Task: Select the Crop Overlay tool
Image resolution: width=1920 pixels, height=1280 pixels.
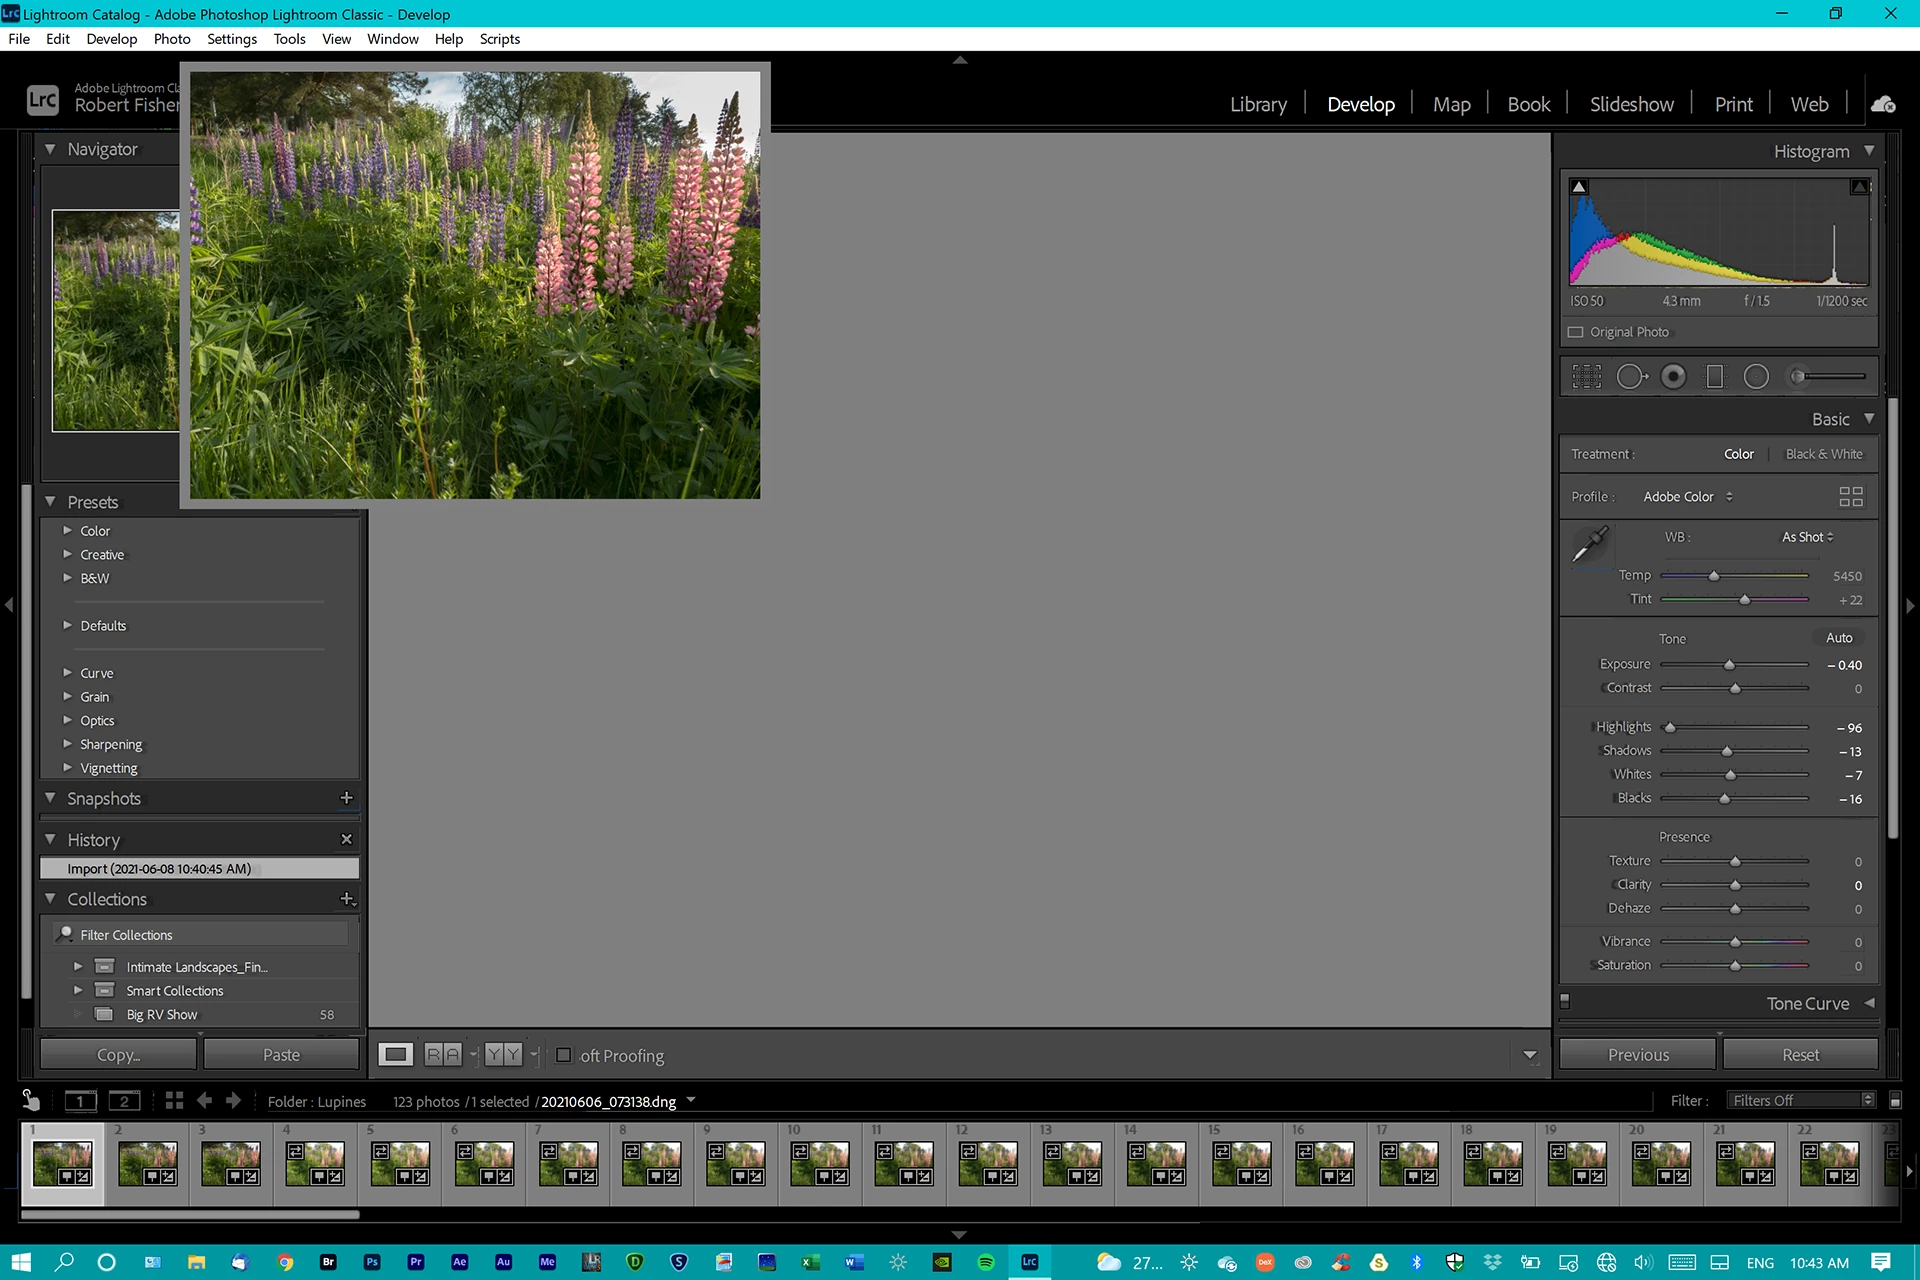Action: 1586,377
